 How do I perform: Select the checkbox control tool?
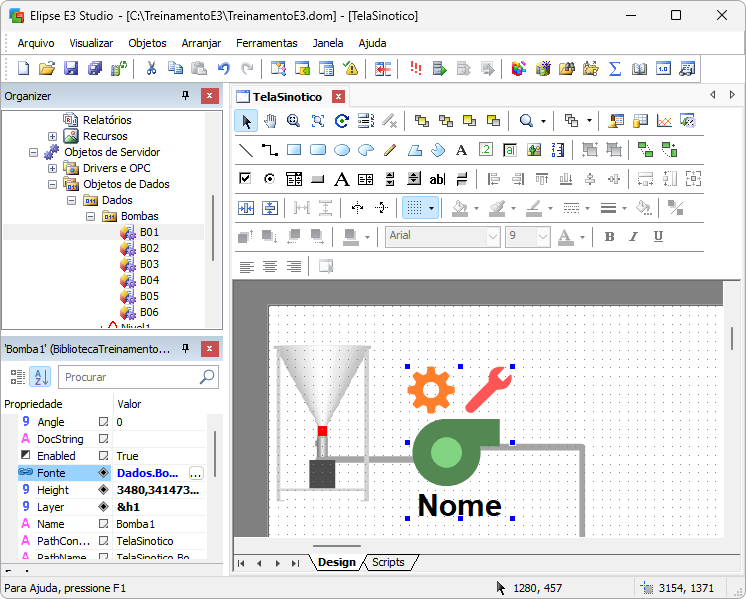(x=246, y=179)
